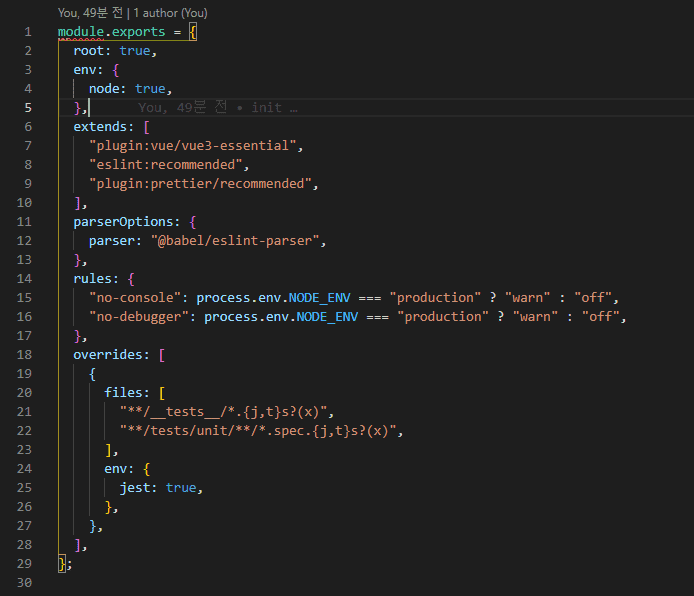Click the "overrides" property key
This screenshot has height=596, width=694.
[108, 355]
